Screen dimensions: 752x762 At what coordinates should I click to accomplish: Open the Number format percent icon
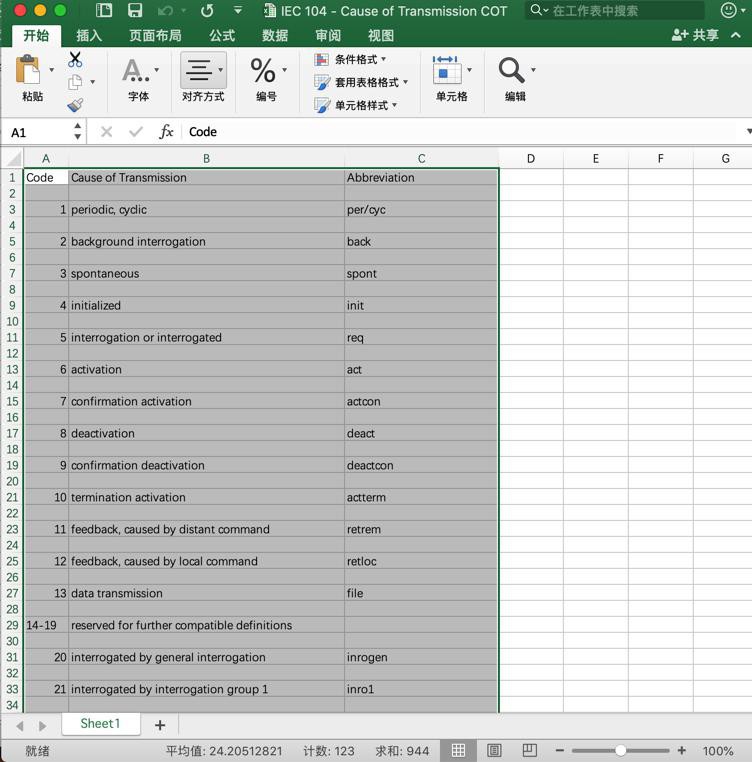click(x=262, y=71)
